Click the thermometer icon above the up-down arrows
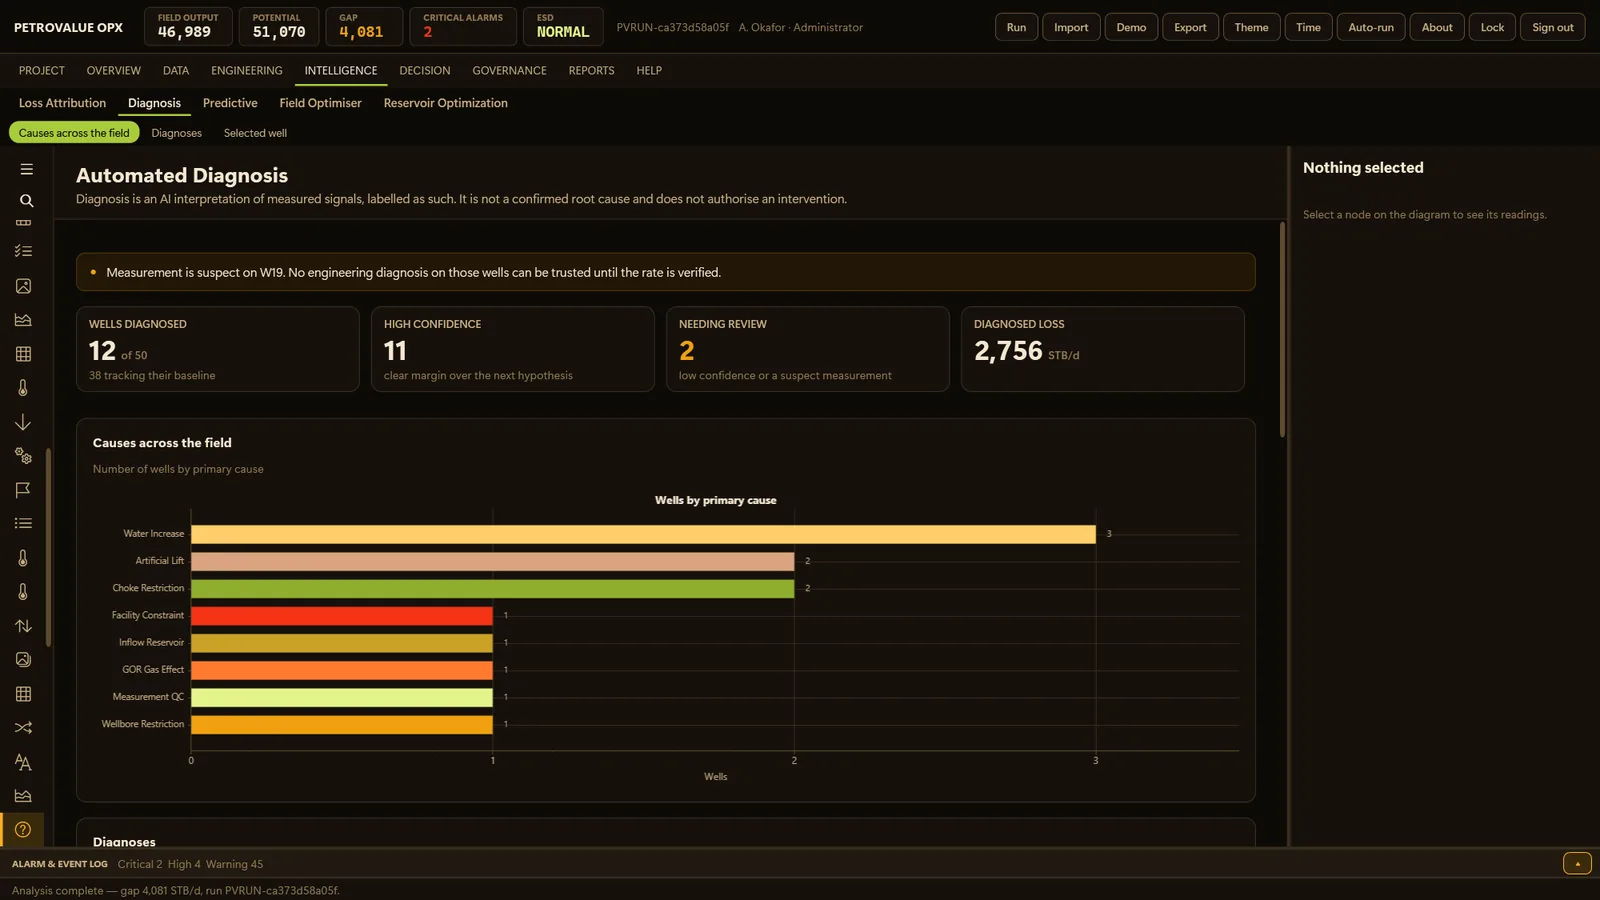Screen dimensions: 1600x900 pyautogui.click(x=23, y=592)
